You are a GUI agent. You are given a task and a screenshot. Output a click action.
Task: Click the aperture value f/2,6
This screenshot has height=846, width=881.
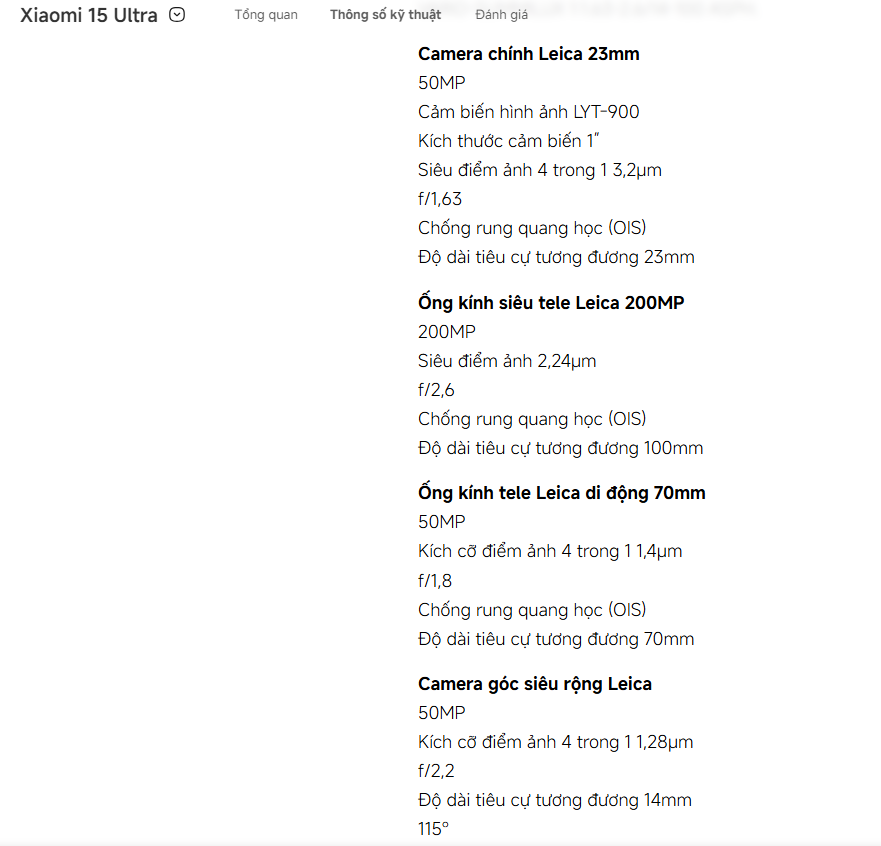[436, 390]
